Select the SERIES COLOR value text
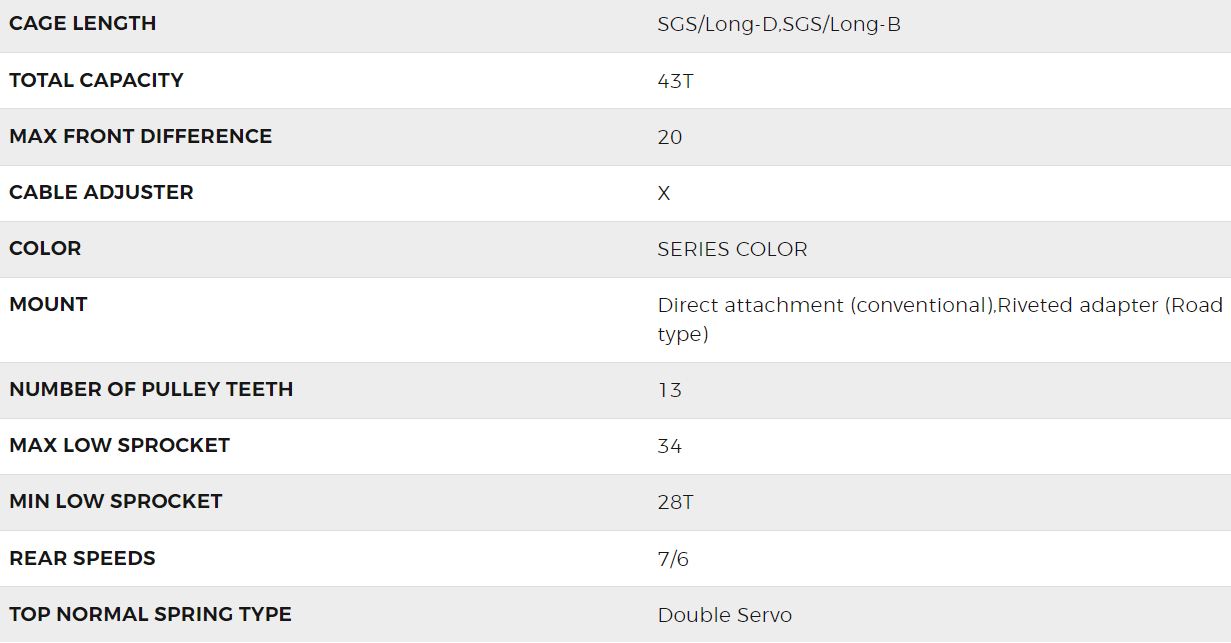The image size is (1231, 643). [732, 249]
